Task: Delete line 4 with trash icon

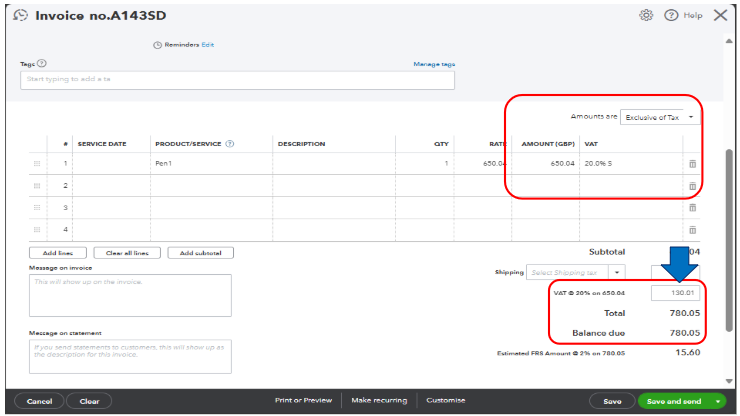Action: click(x=692, y=230)
